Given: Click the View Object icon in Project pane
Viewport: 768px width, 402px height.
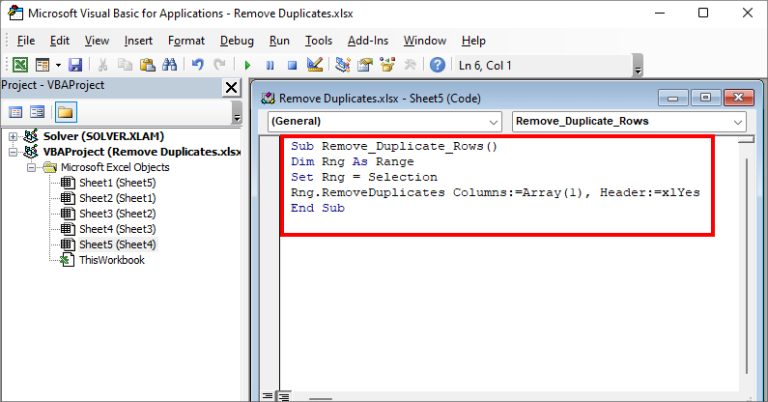Looking at the screenshot, I should tap(37, 113).
